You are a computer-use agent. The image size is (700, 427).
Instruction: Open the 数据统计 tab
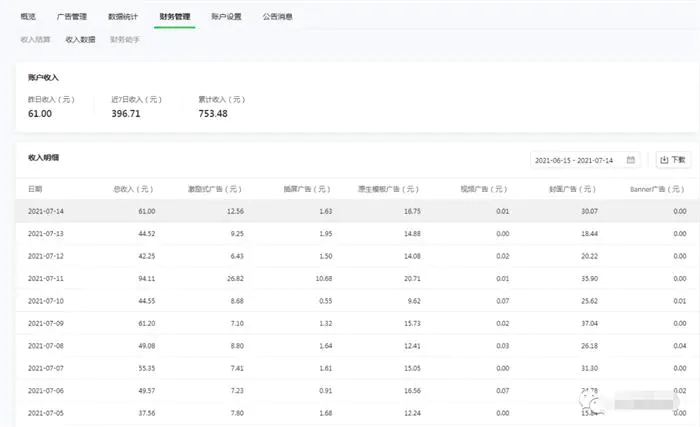124,17
